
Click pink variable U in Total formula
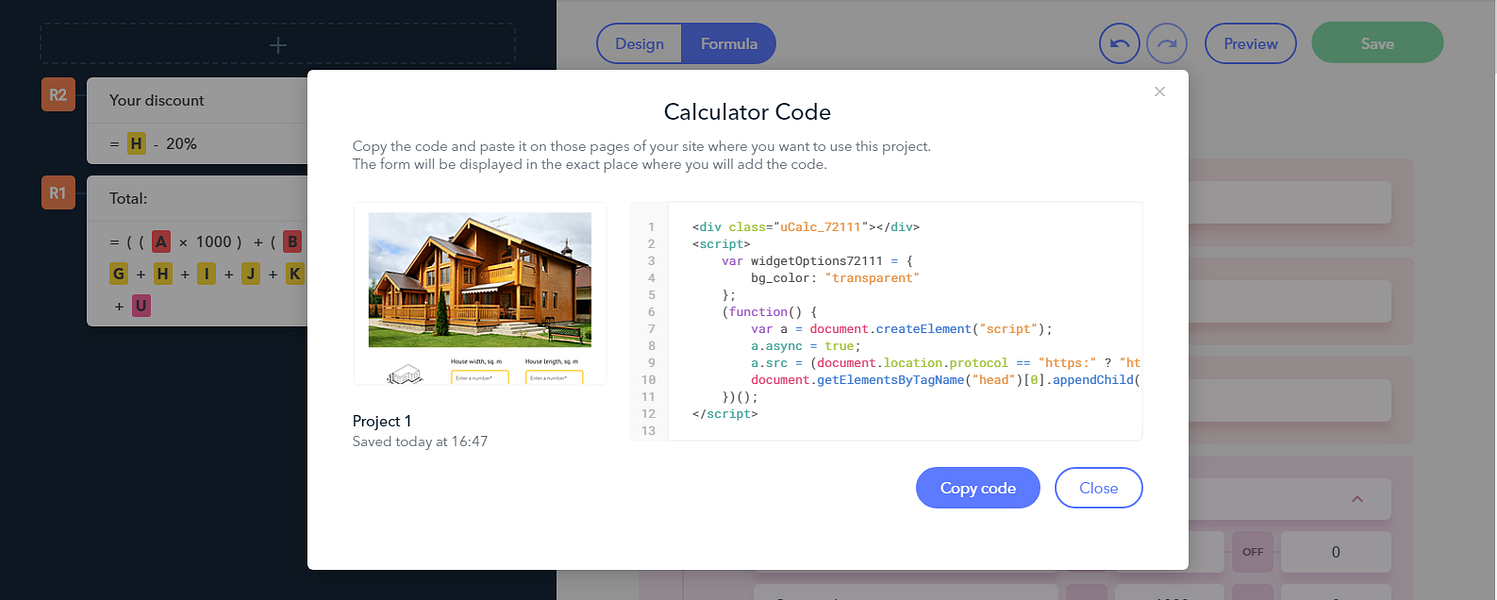click(141, 306)
